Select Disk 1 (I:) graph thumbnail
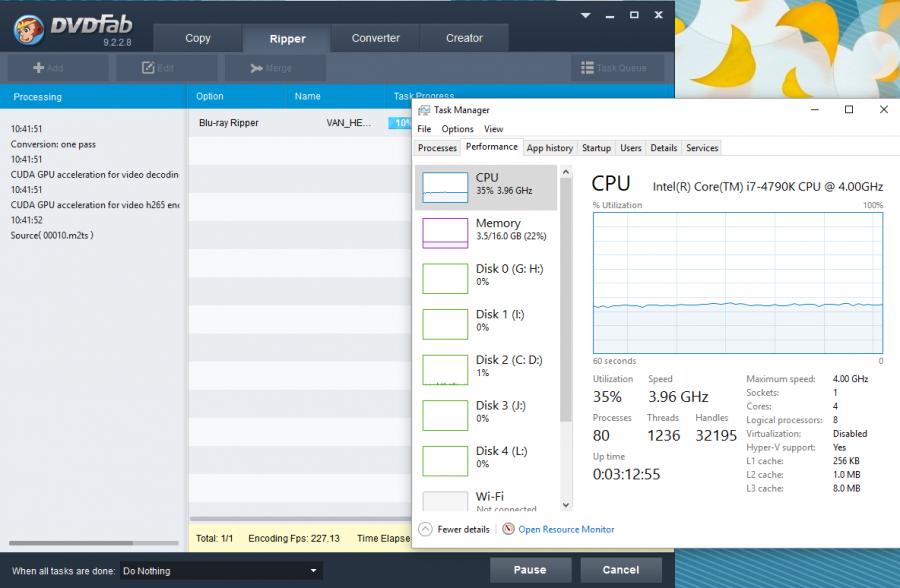Screen dimensions: 900x588 [x=445, y=324]
